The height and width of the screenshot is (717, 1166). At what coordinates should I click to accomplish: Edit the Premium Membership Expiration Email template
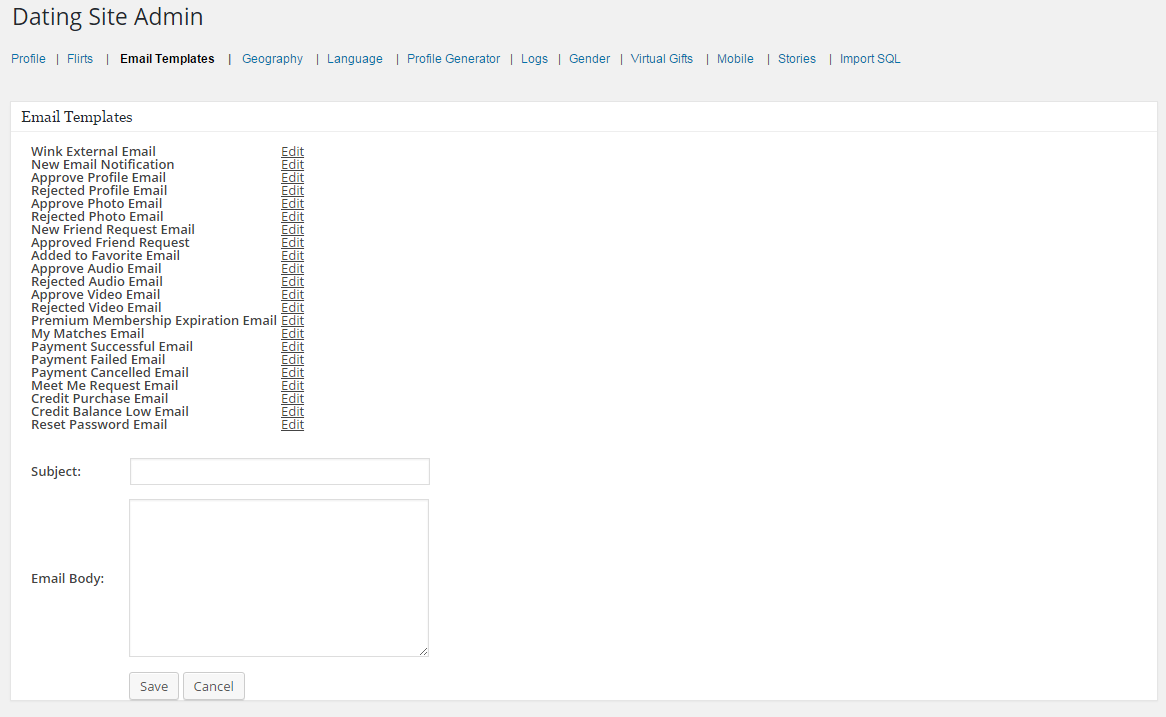tap(292, 321)
